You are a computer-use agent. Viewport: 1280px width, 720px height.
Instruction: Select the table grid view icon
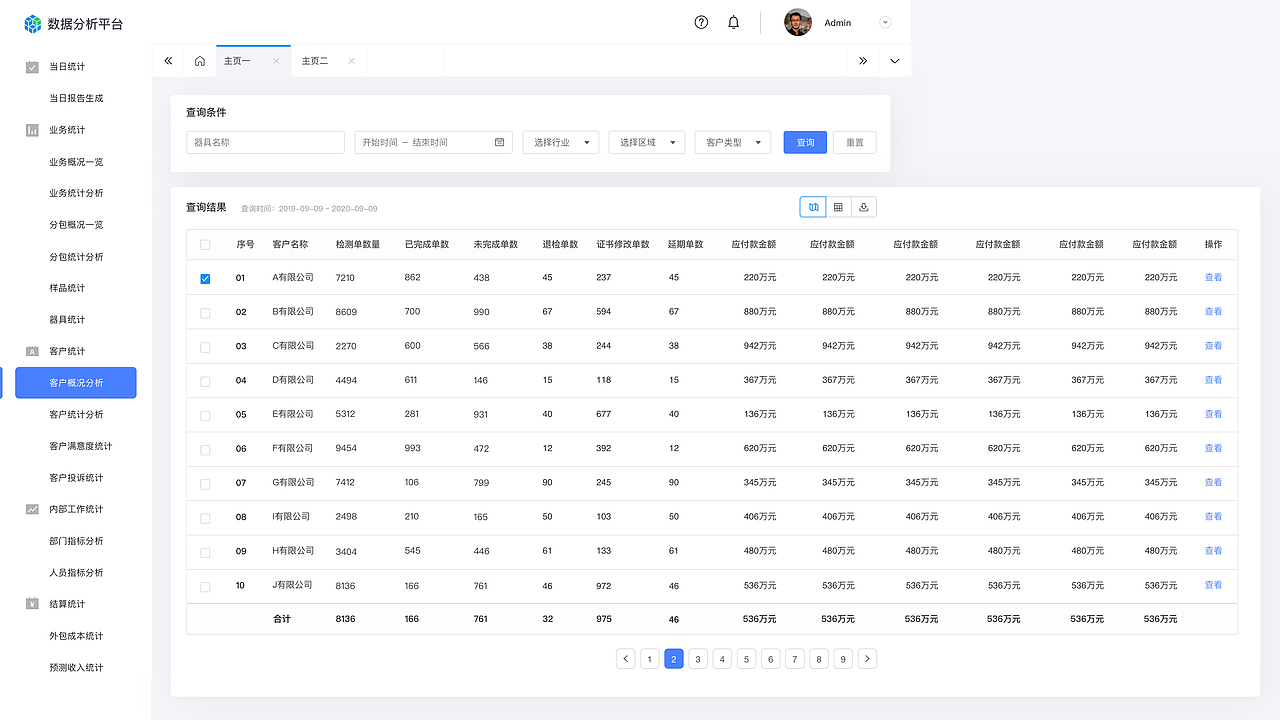838,207
